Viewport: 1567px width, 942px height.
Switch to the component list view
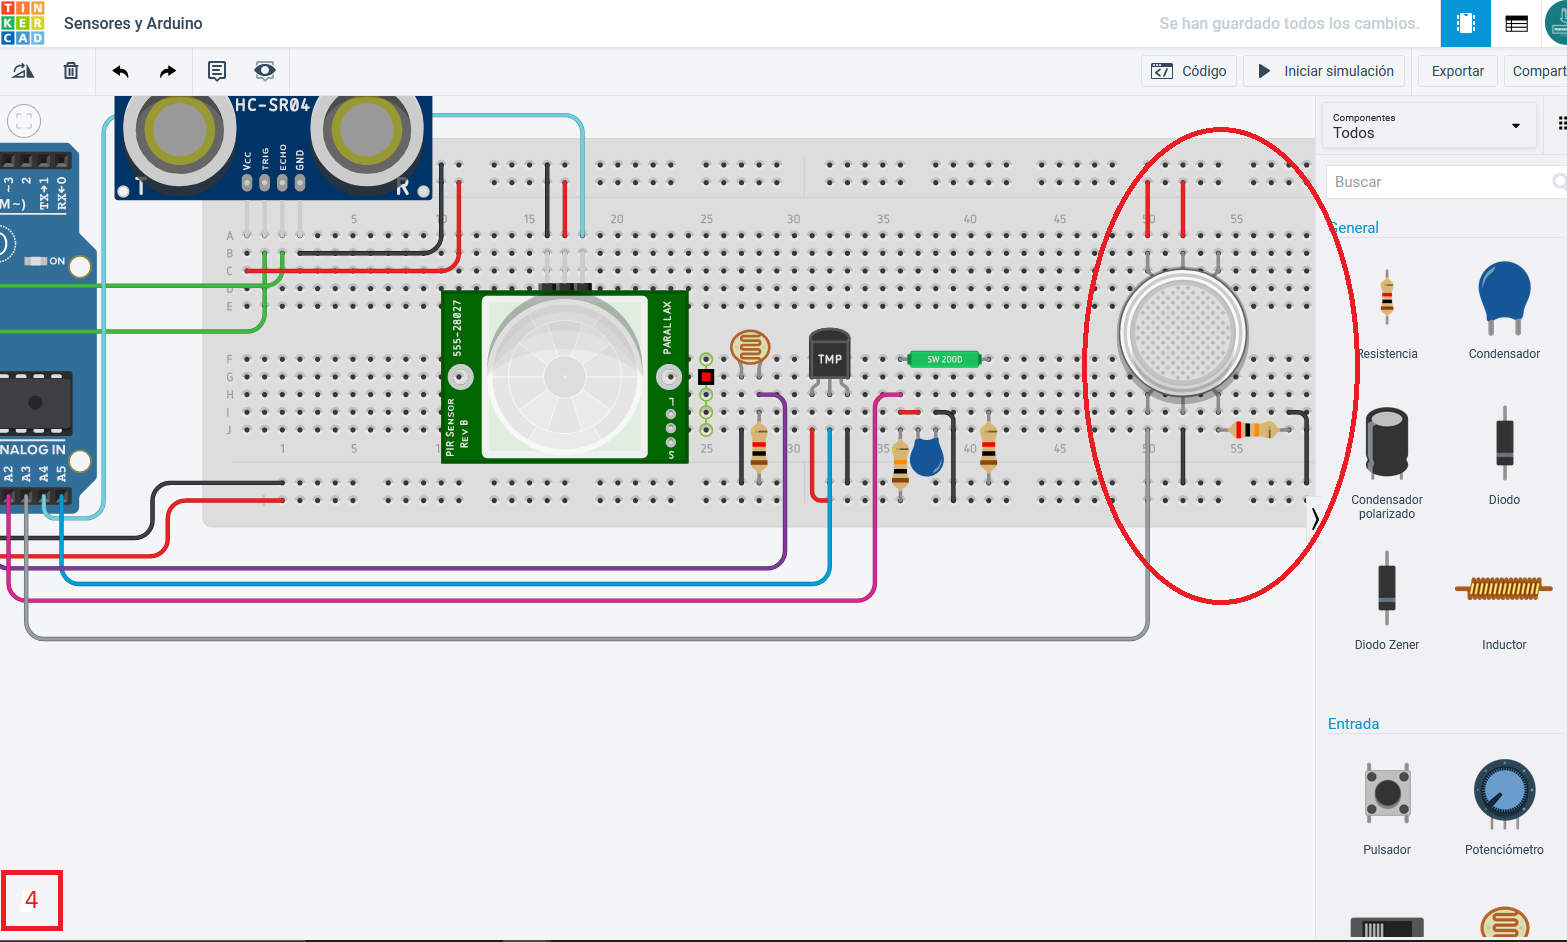(x=1516, y=23)
